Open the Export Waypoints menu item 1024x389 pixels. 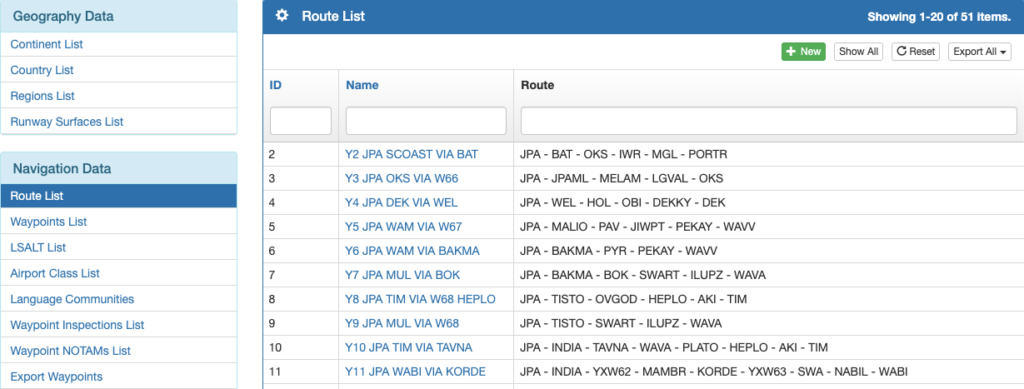click(x=119, y=377)
